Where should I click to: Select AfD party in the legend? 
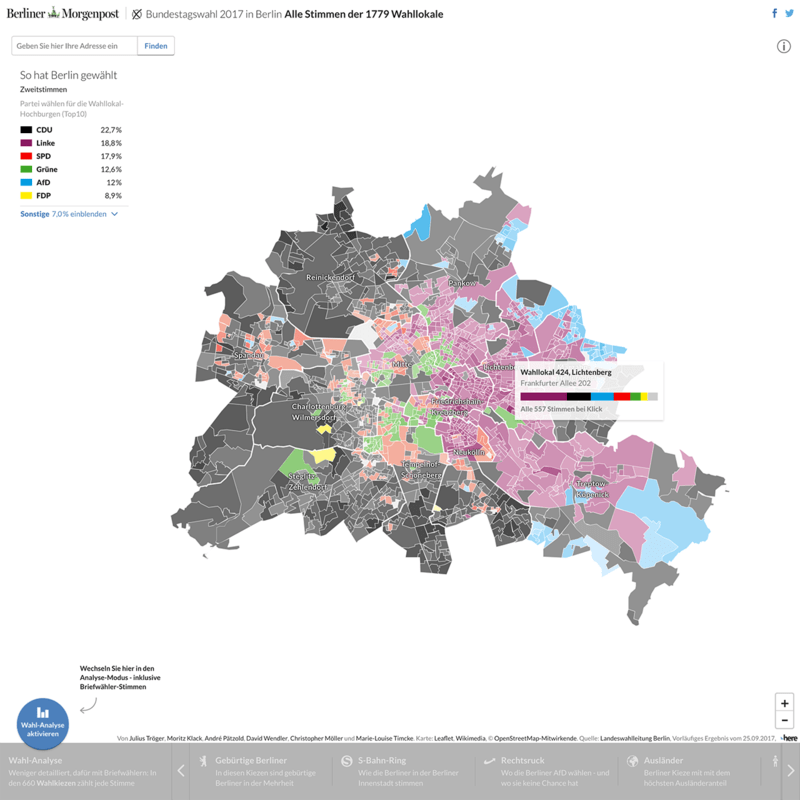[44, 182]
